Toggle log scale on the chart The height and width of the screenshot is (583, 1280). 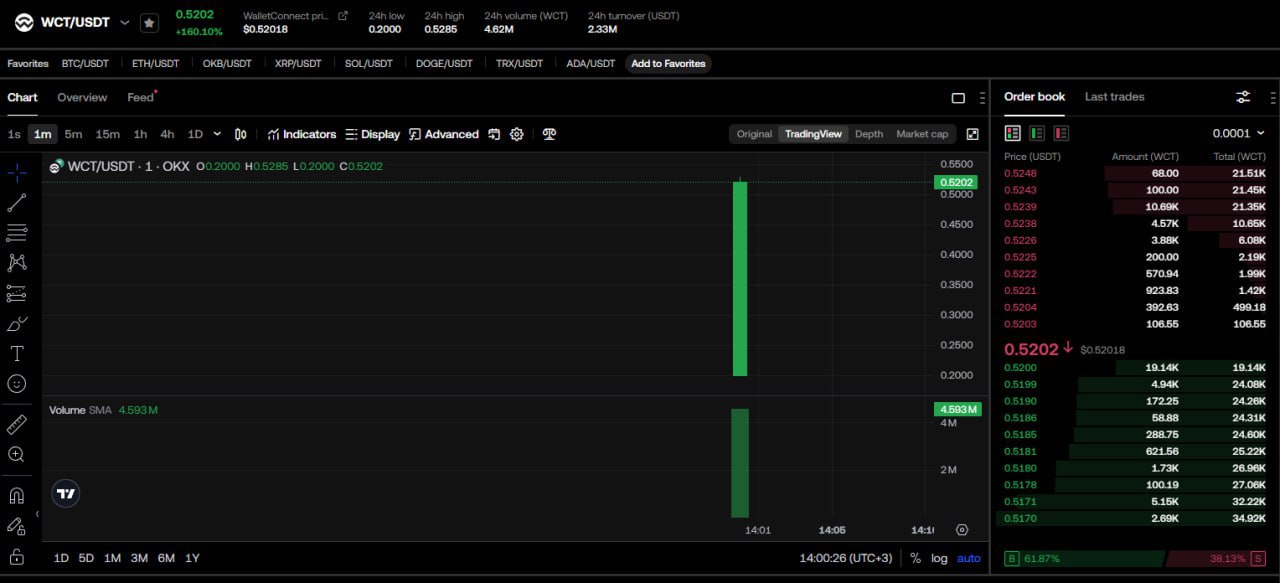(x=939, y=558)
